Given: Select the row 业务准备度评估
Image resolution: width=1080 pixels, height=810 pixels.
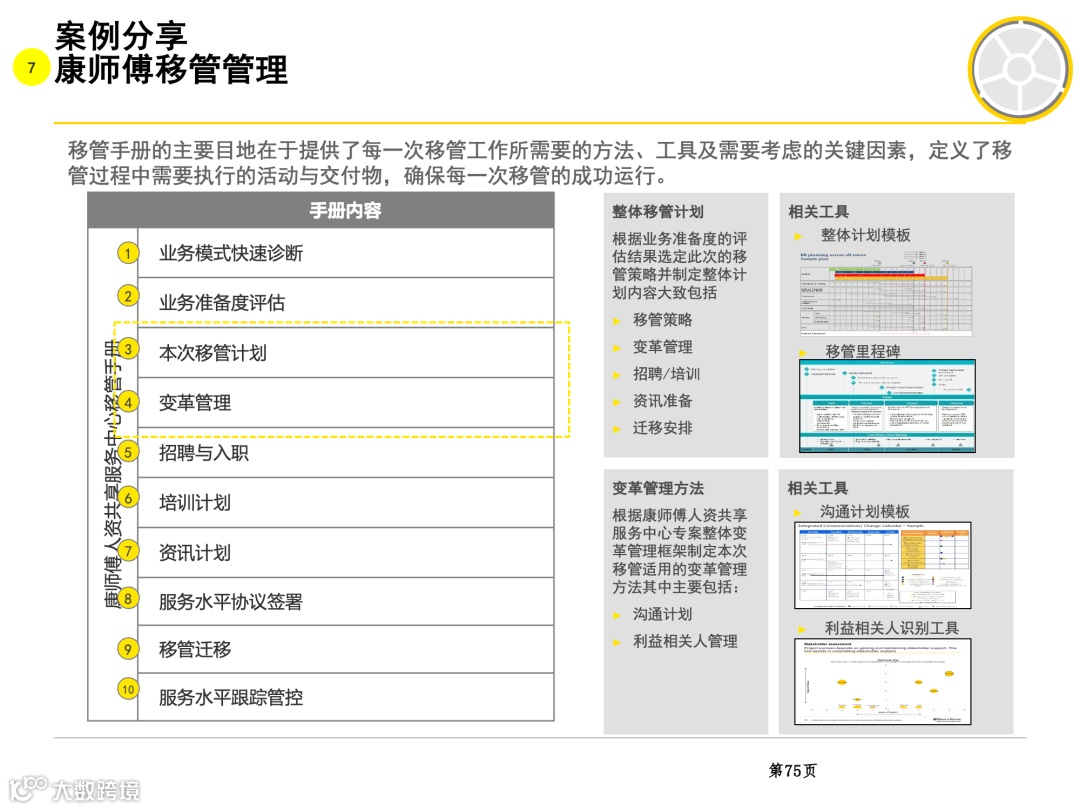Looking at the screenshot, I should [346, 303].
